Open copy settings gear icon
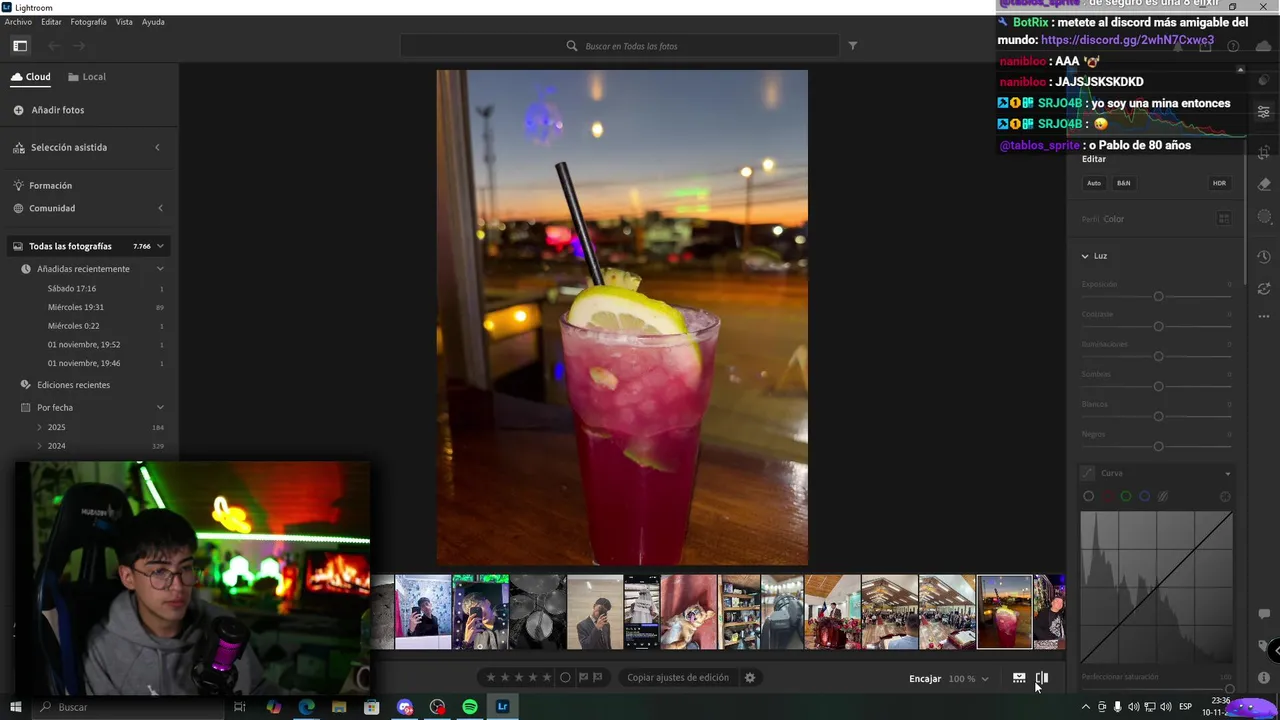 click(x=750, y=677)
